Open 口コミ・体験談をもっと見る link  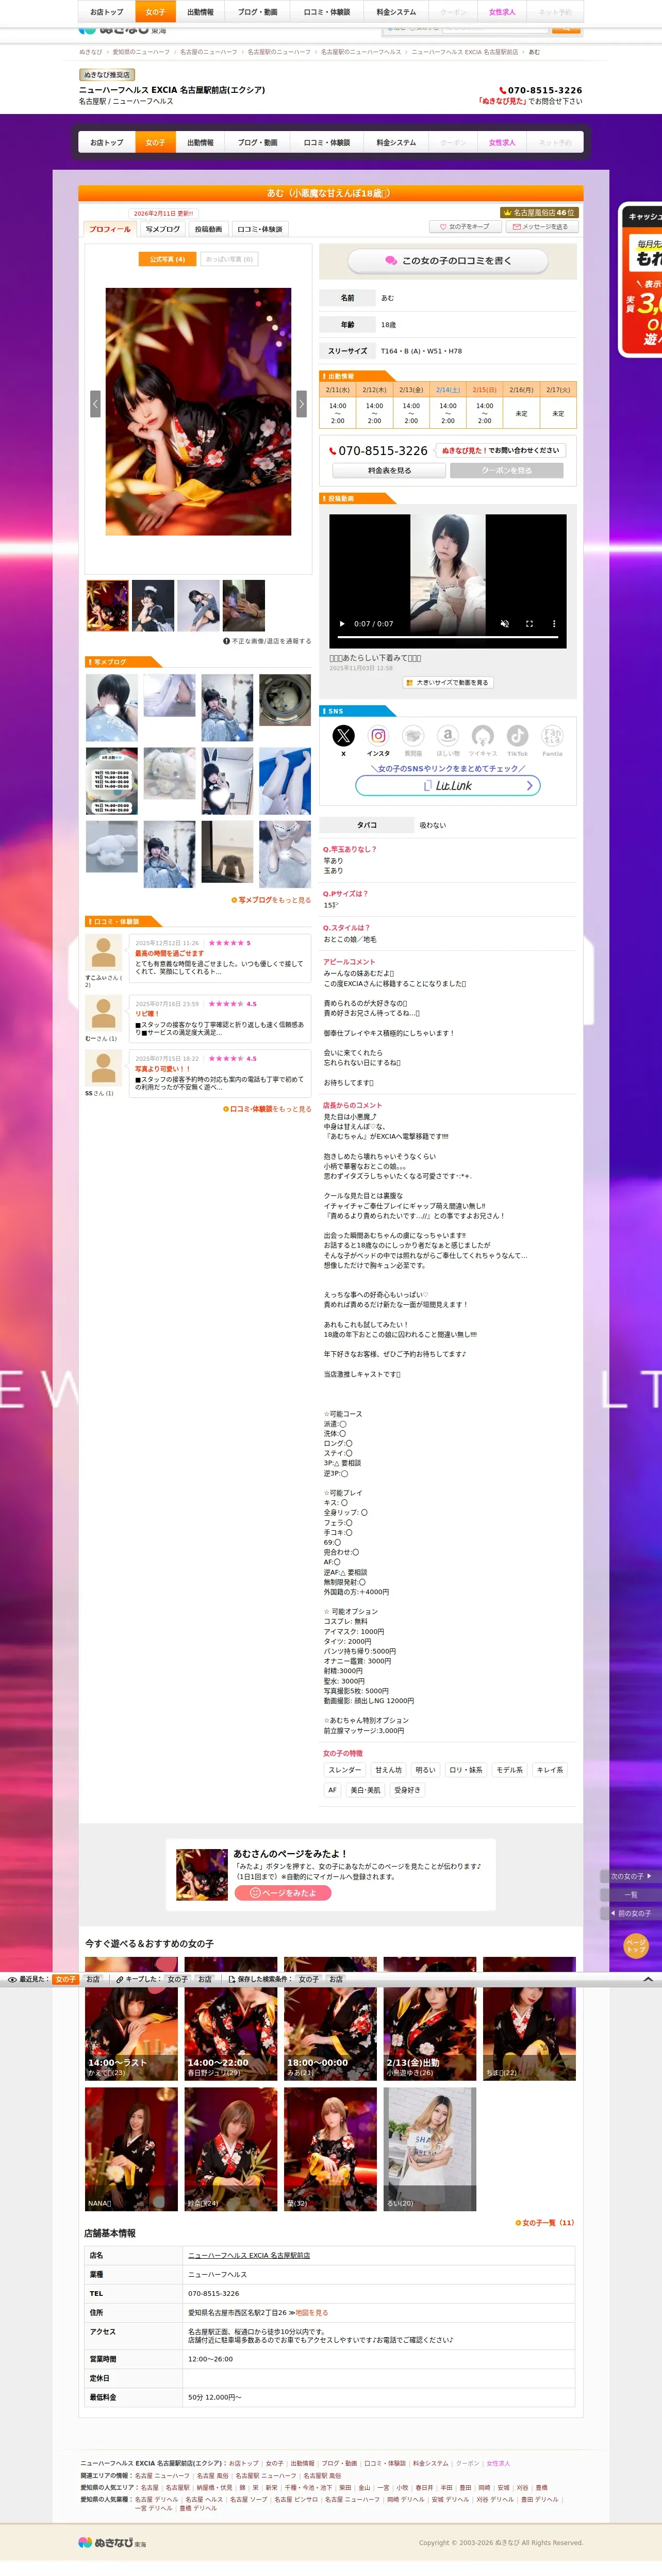click(267, 1109)
